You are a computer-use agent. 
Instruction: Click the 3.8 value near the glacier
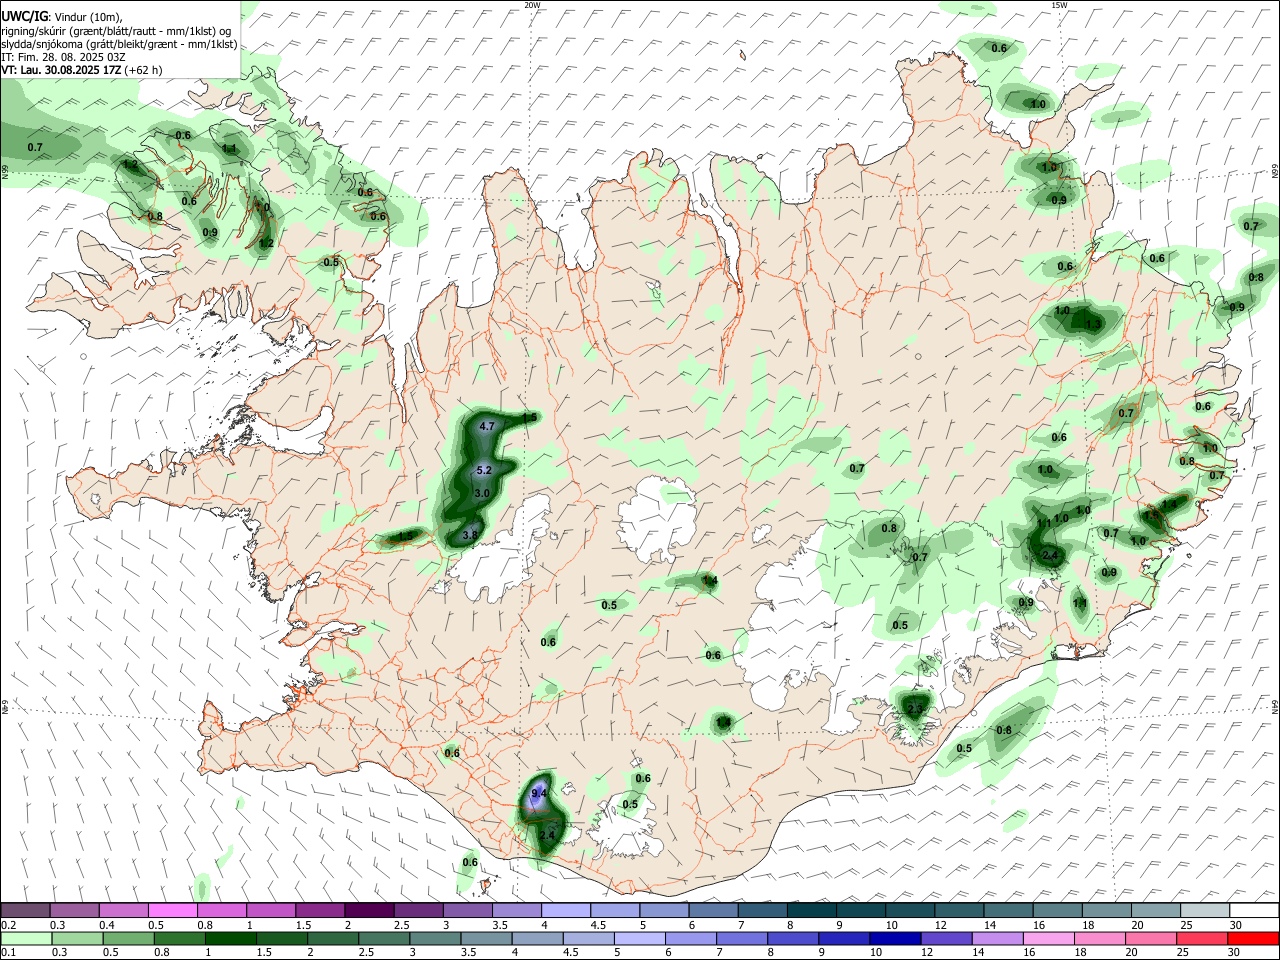(470, 536)
